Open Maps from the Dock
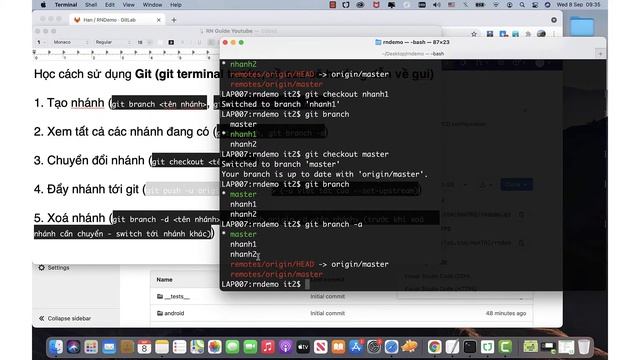This screenshot has height=360, width=640. (197, 347)
